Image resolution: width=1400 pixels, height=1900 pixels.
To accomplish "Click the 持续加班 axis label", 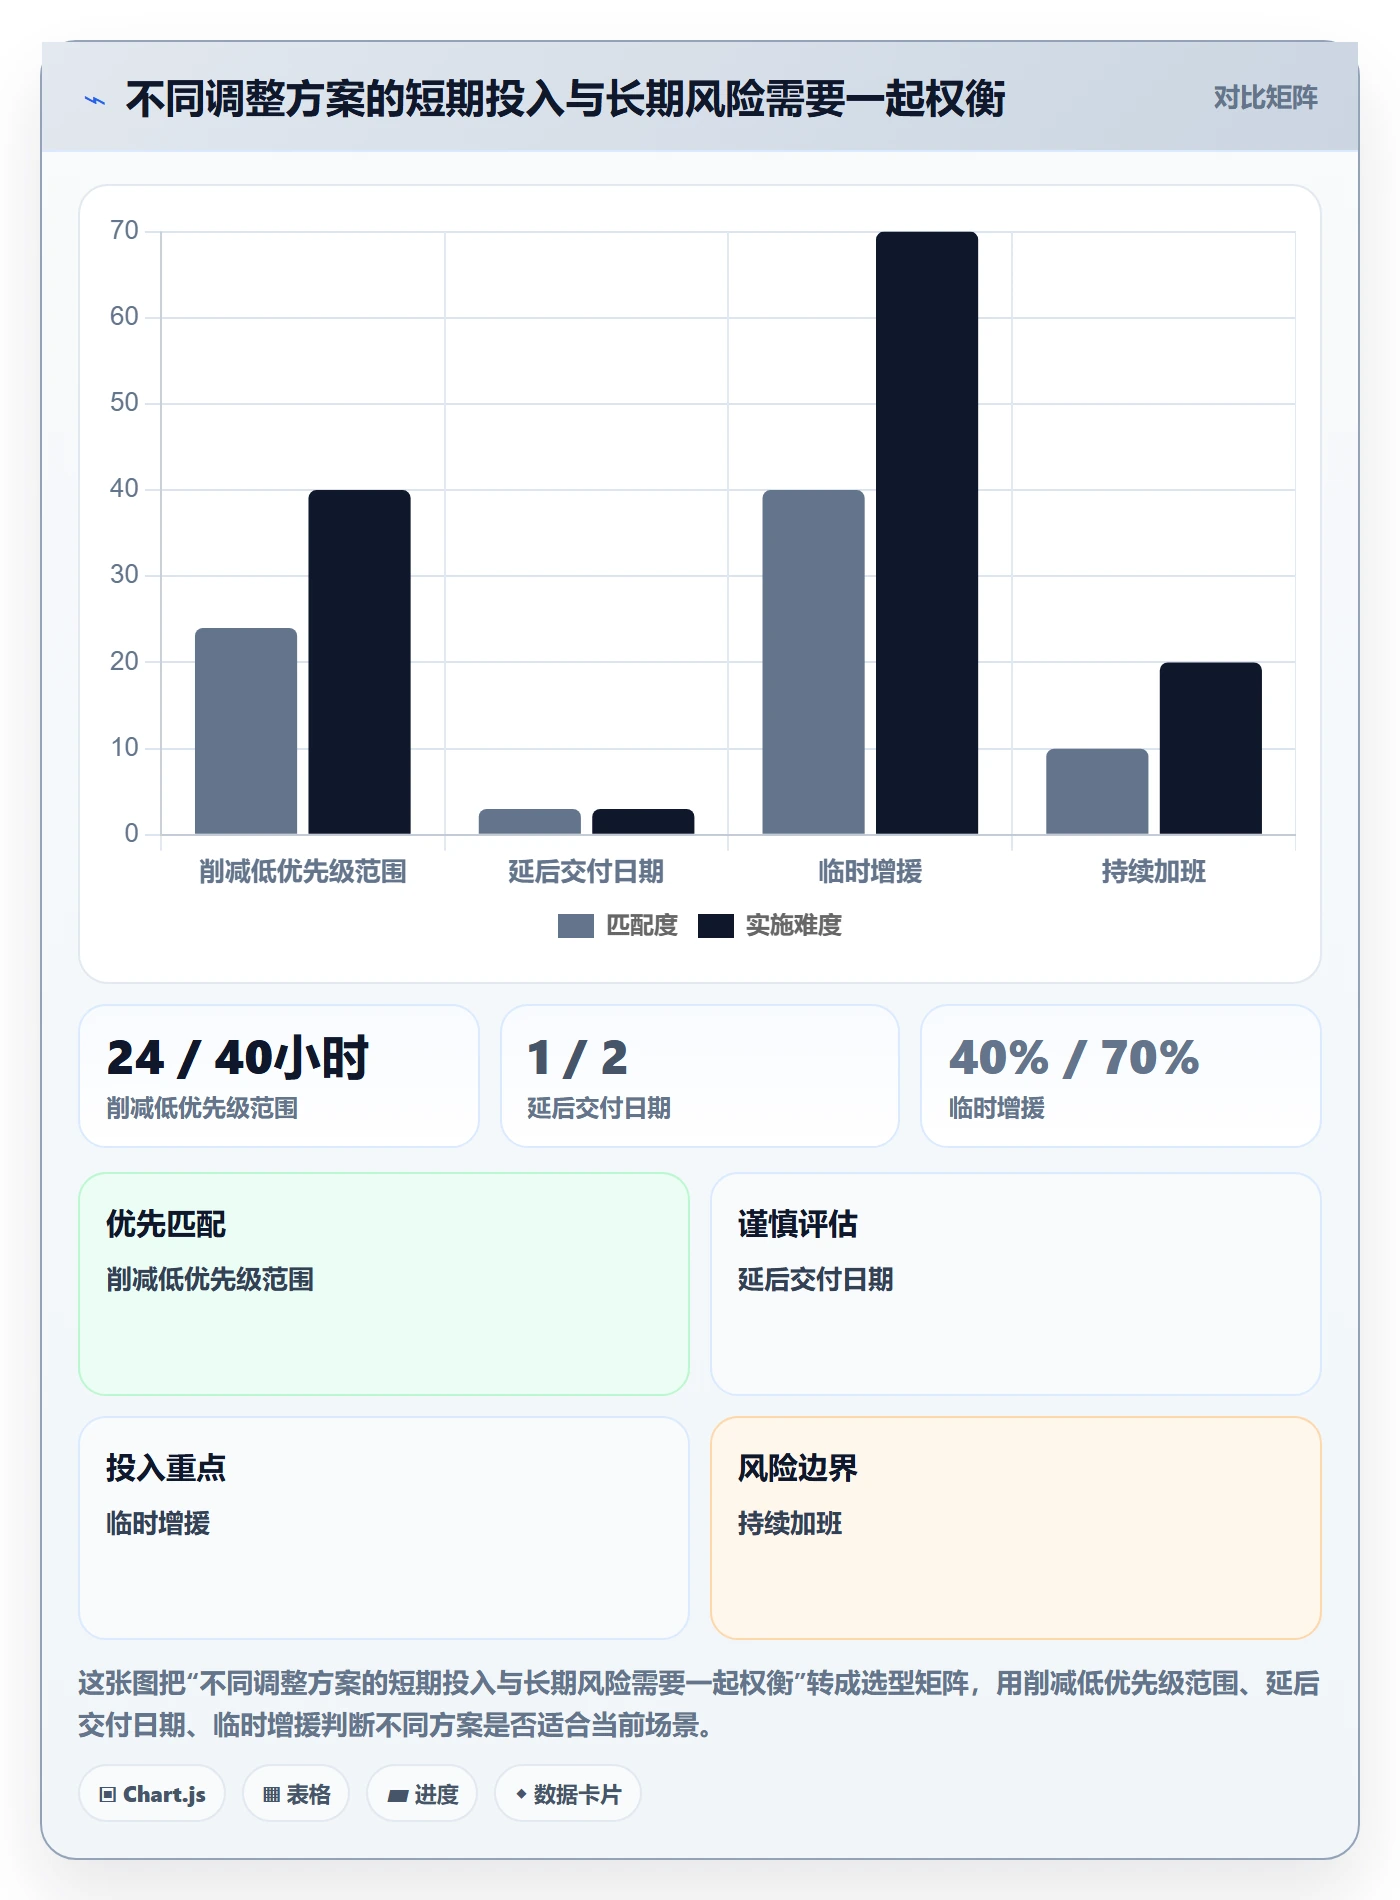I will (x=1154, y=872).
